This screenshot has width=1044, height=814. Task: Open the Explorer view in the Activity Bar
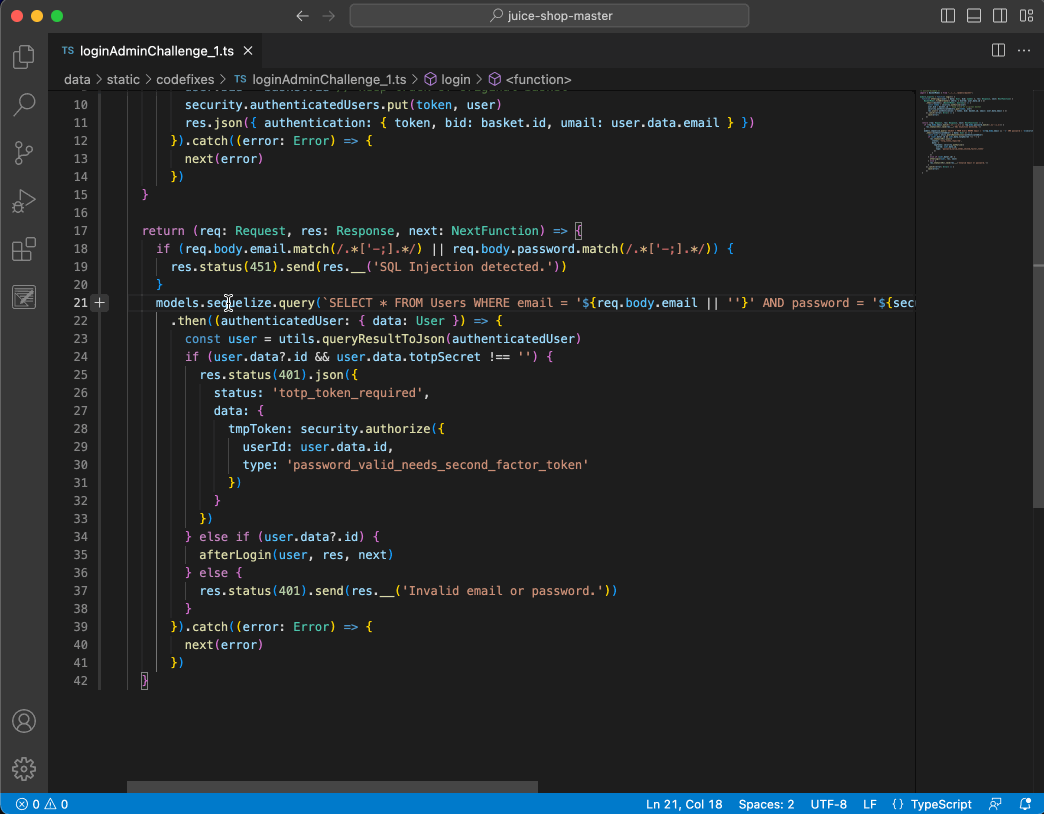(x=23, y=57)
